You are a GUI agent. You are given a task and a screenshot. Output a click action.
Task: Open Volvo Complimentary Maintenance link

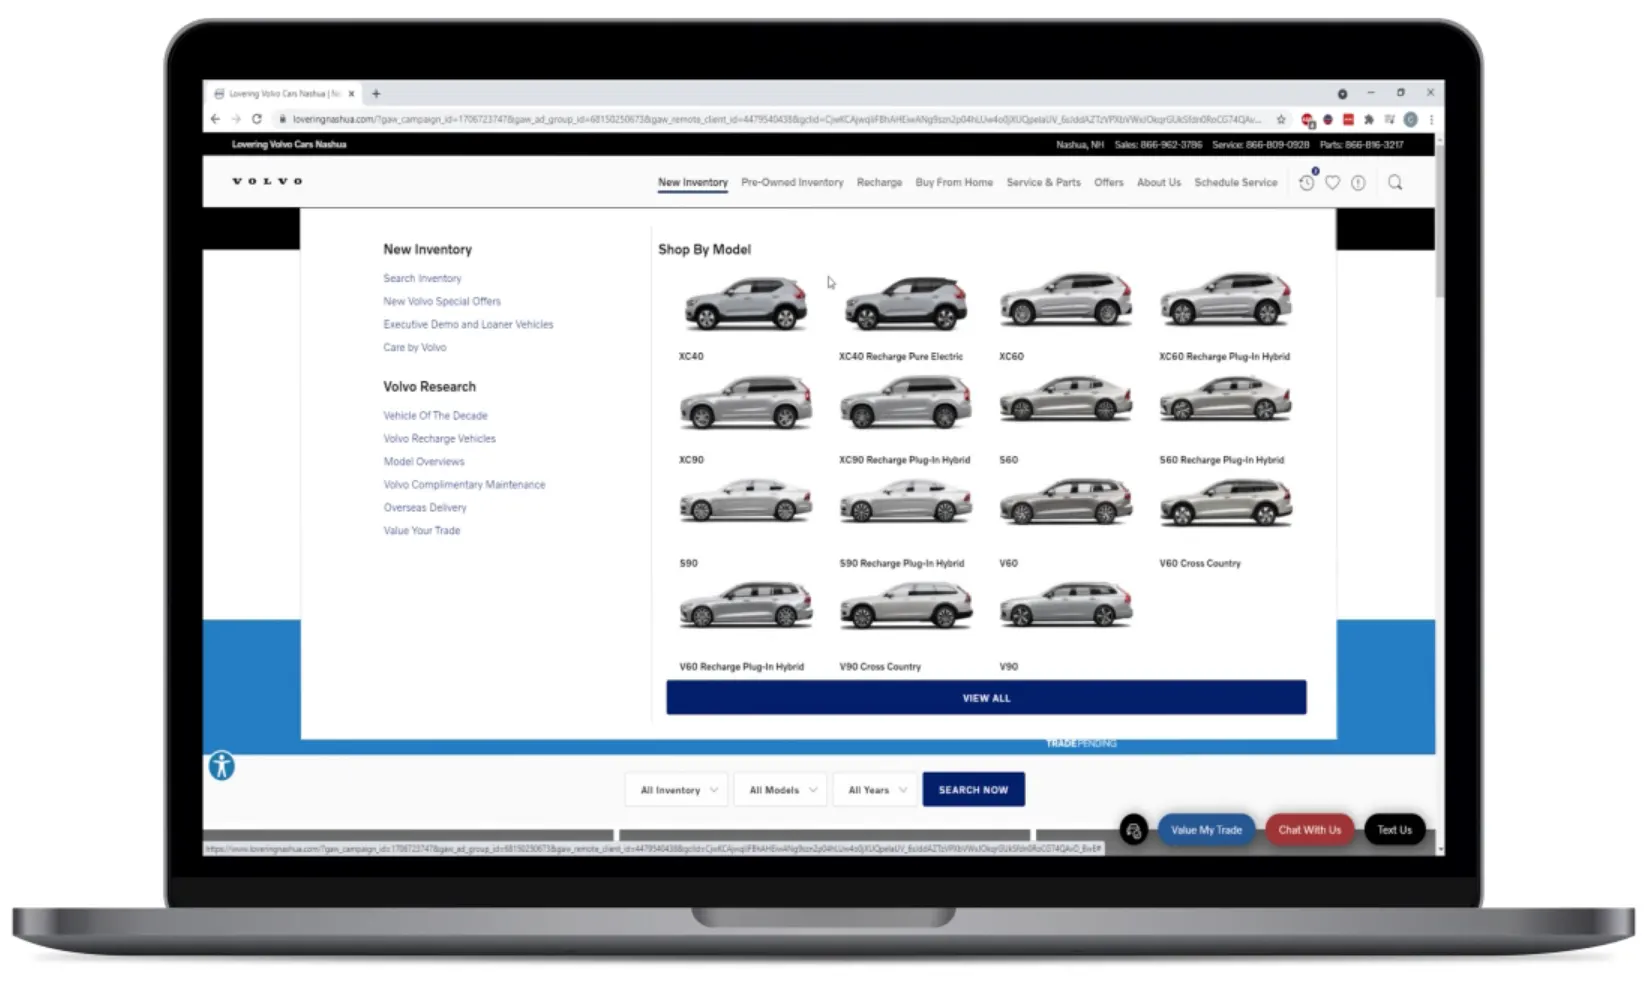(x=464, y=484)
